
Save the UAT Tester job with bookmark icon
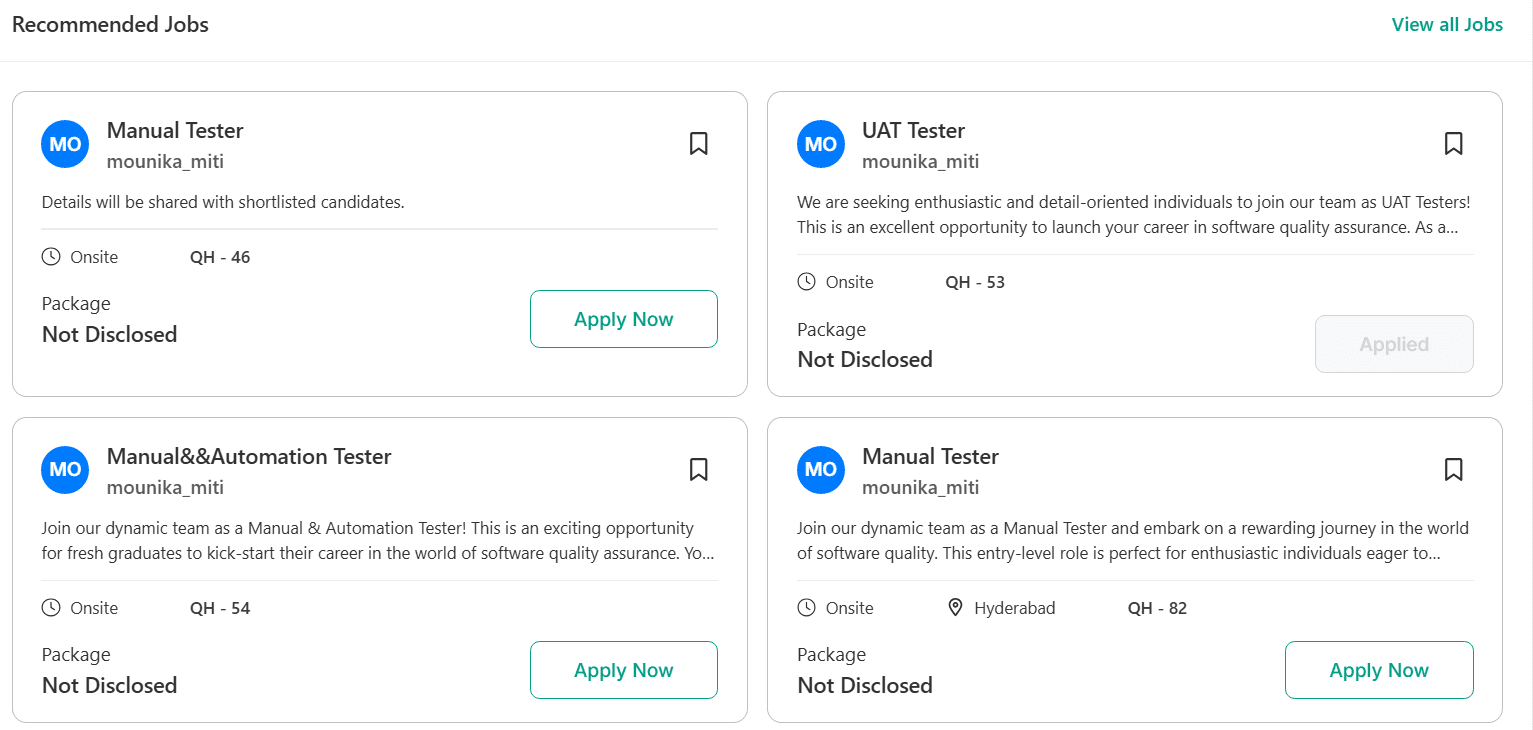(1454, 144)
